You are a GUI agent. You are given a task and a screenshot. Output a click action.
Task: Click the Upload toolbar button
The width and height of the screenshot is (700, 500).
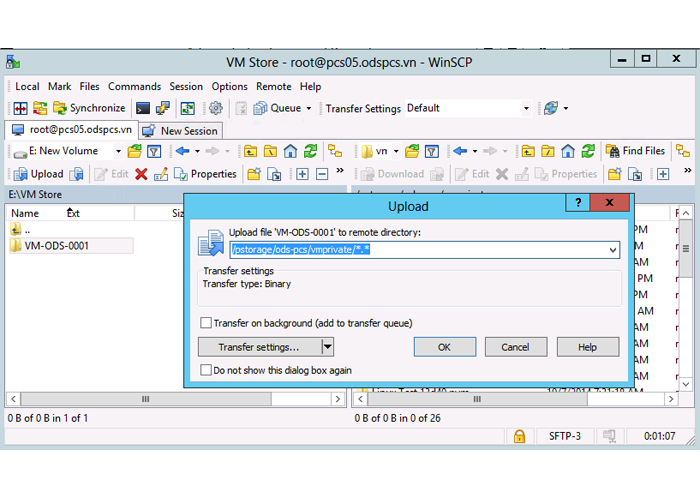point(38,174)
